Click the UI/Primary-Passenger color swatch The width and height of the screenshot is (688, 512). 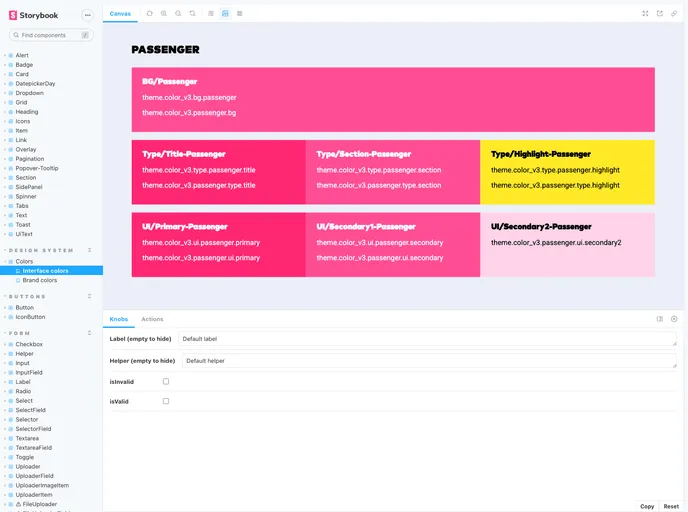(219, 245)
